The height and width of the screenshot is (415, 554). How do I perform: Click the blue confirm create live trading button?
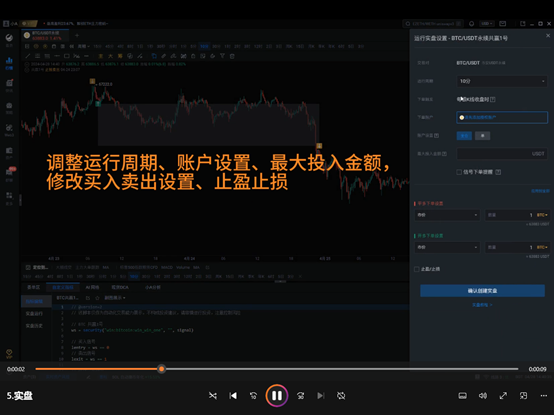[x=482, y=291]
